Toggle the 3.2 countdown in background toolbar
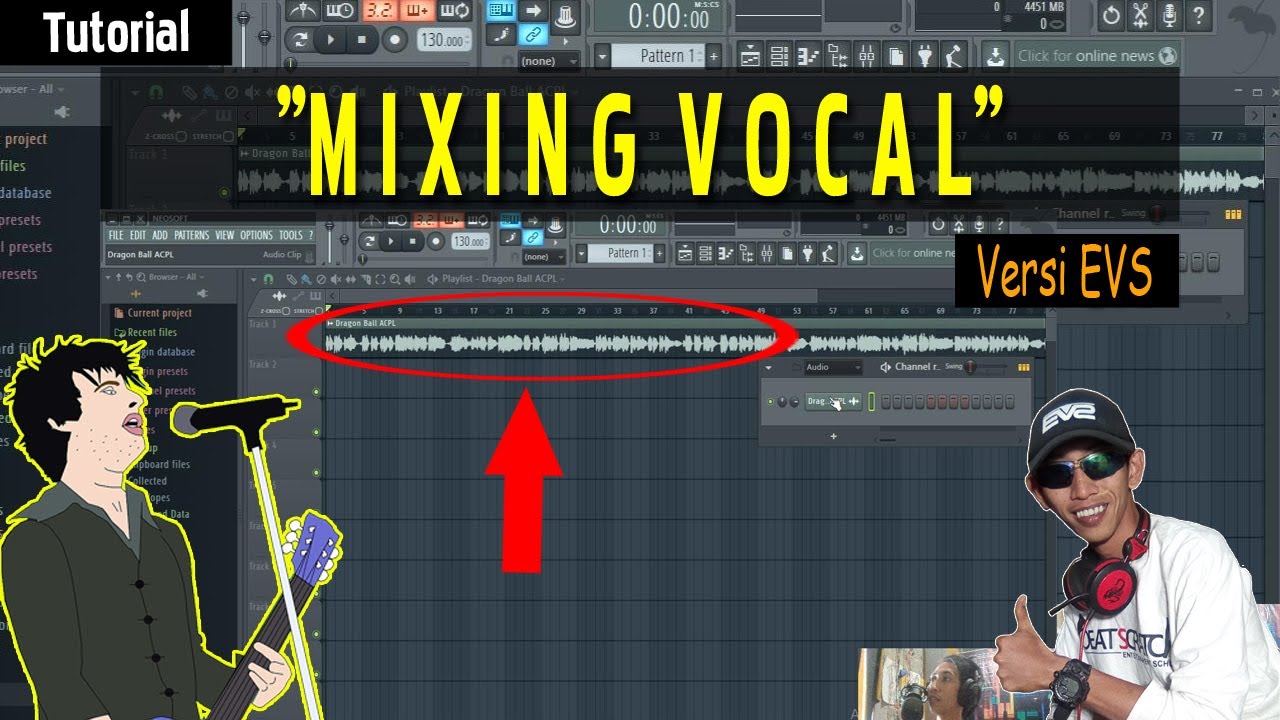 click(x=378, y=11)
